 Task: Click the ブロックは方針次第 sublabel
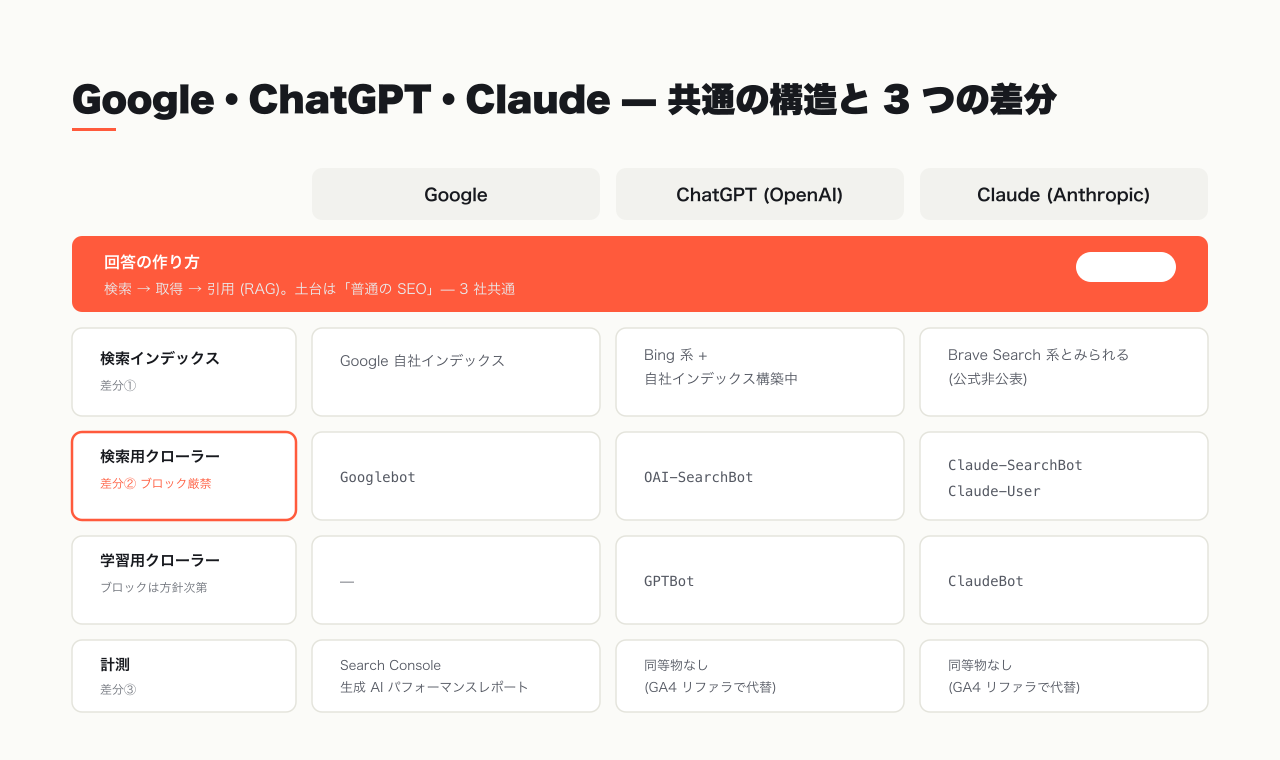point(154,587)
